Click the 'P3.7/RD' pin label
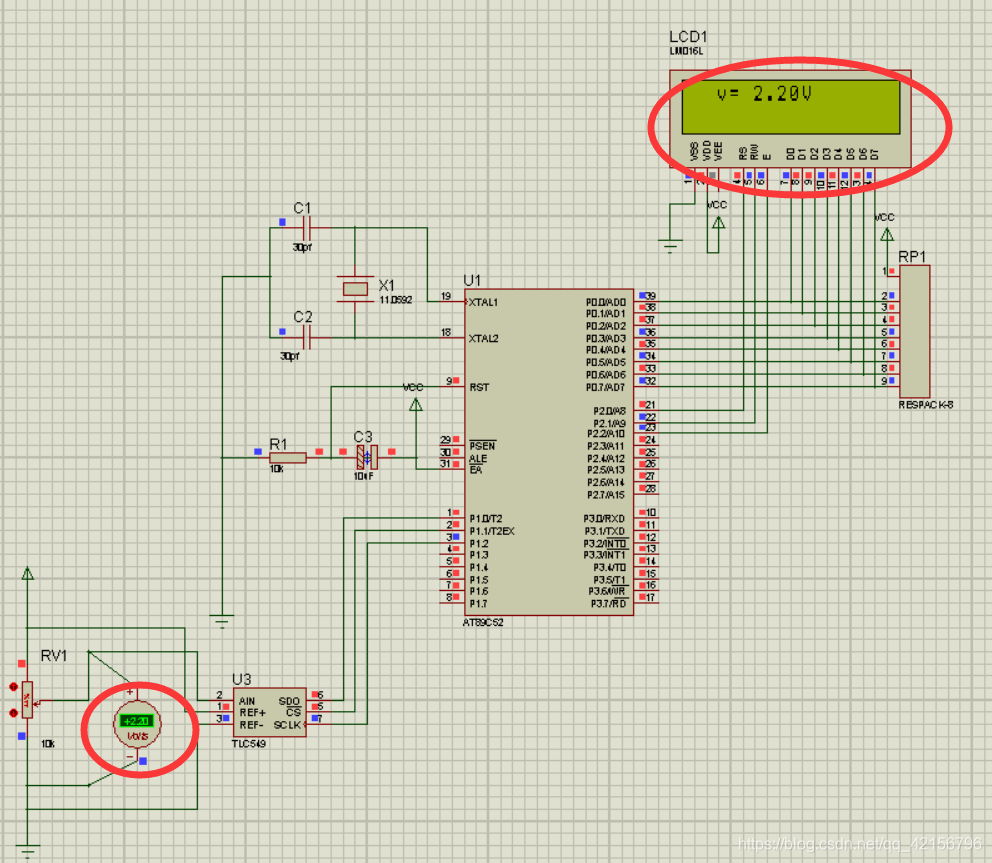The width and height of the screenshot is (992, 863). [609, 604]
